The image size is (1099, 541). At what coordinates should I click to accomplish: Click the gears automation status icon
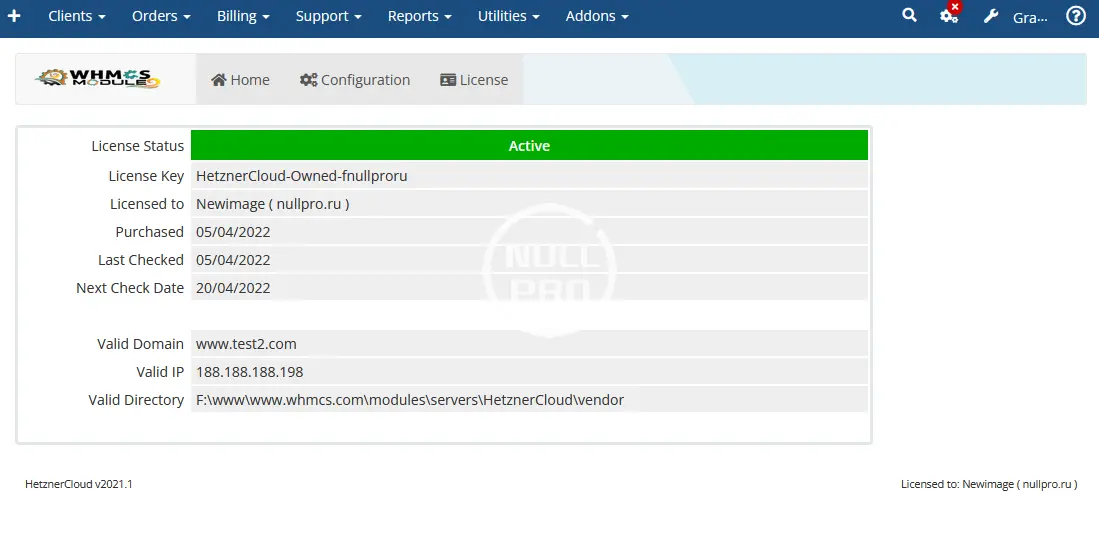click(x=949, y=16)
